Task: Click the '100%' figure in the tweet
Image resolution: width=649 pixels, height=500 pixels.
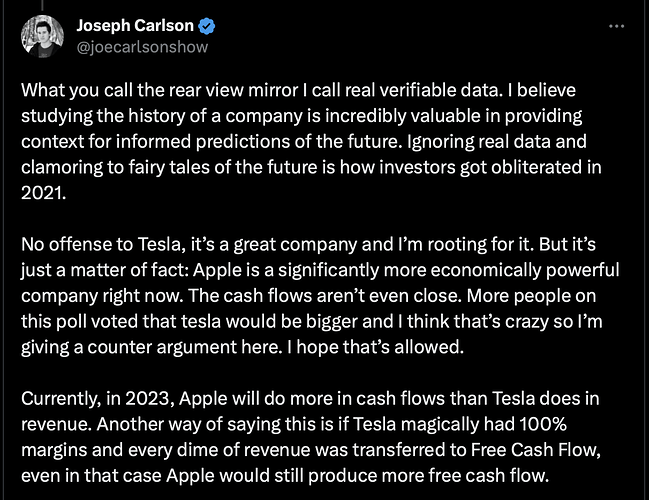Action: tap(543, 424)
